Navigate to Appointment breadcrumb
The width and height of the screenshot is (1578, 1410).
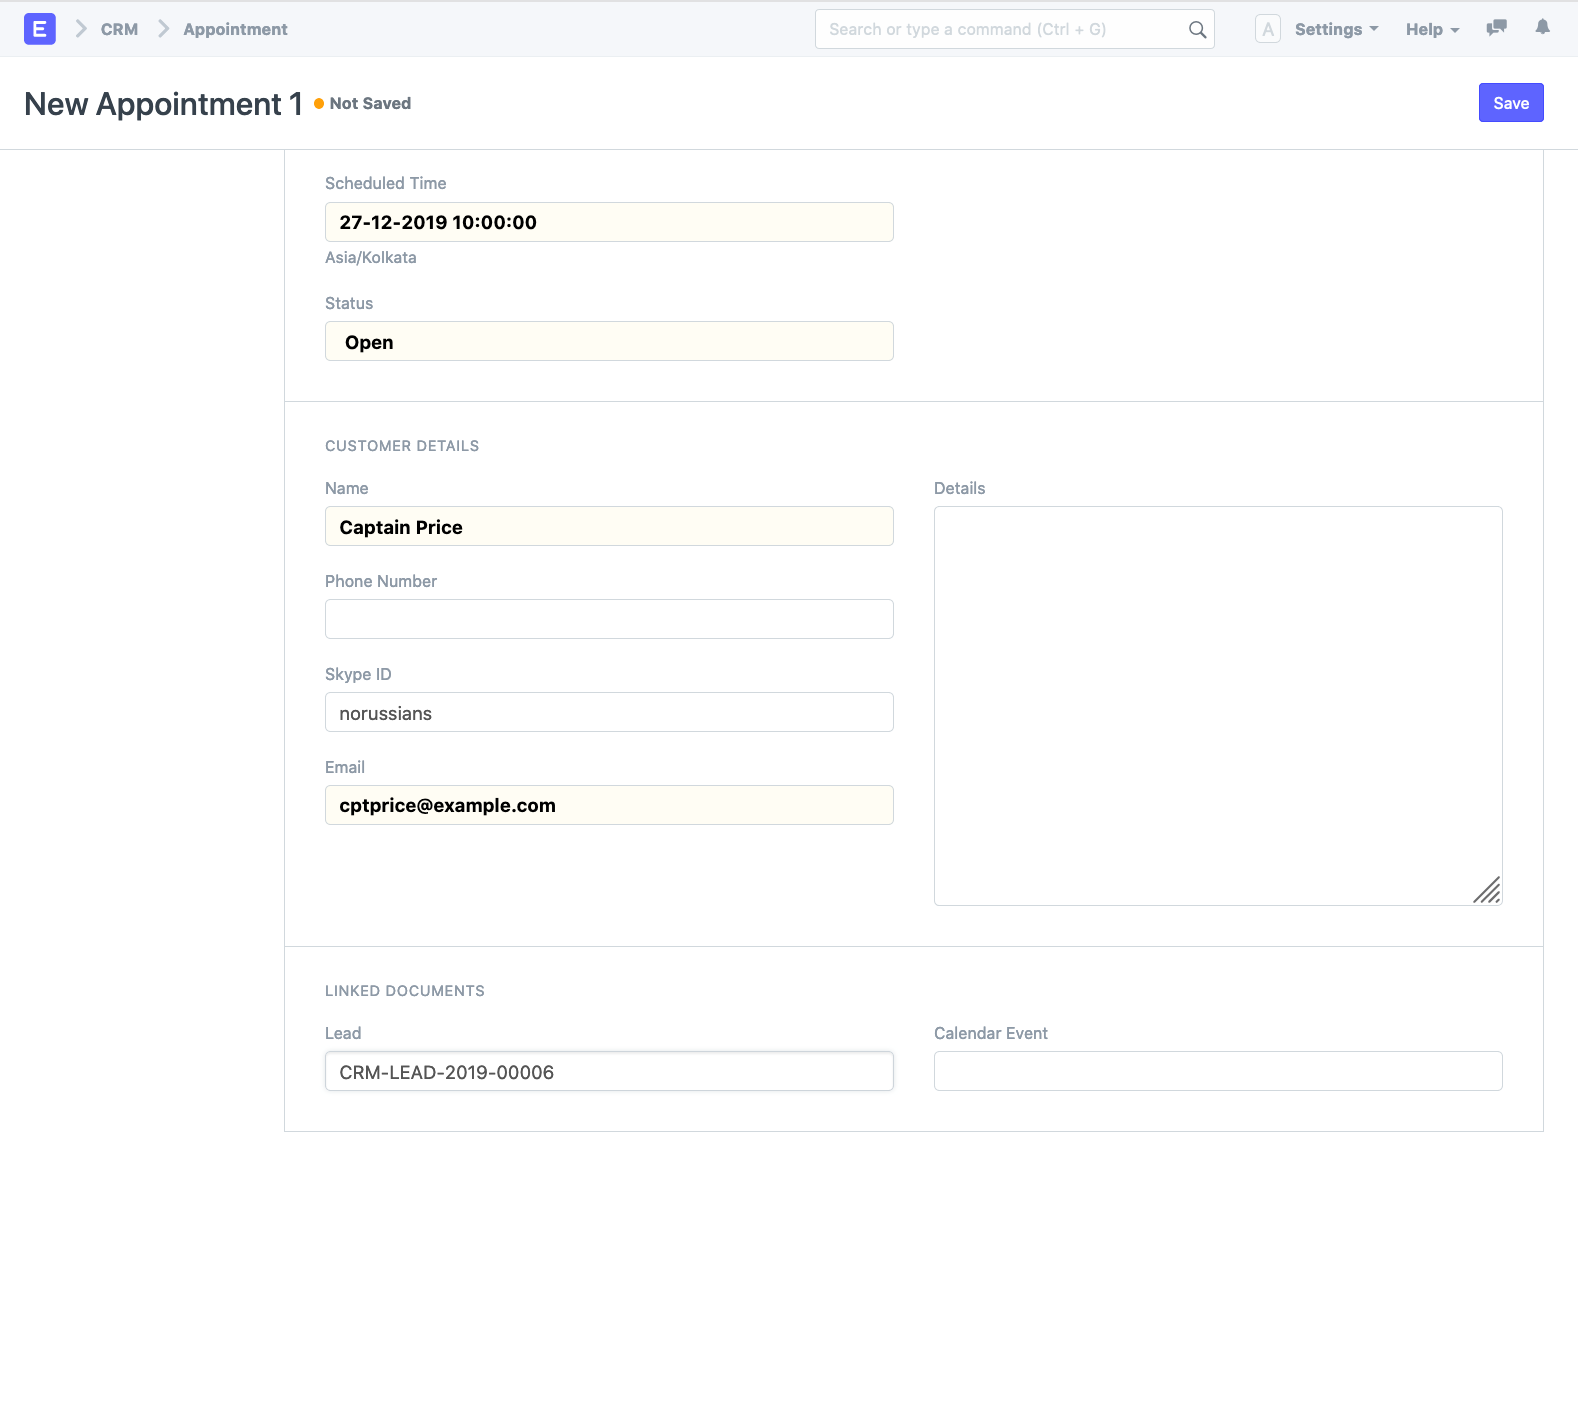point(235,29)
